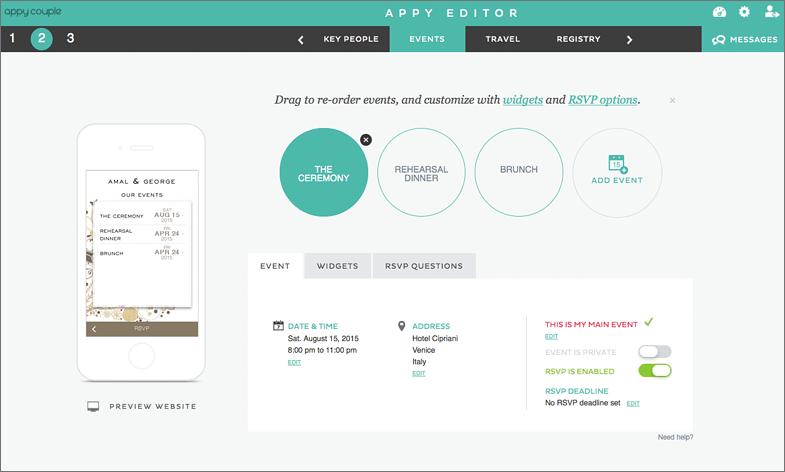This screenshot has width=785, height=472.
Task: Disable the RSVP Is Enabled switch
Action: pos(655,371)
